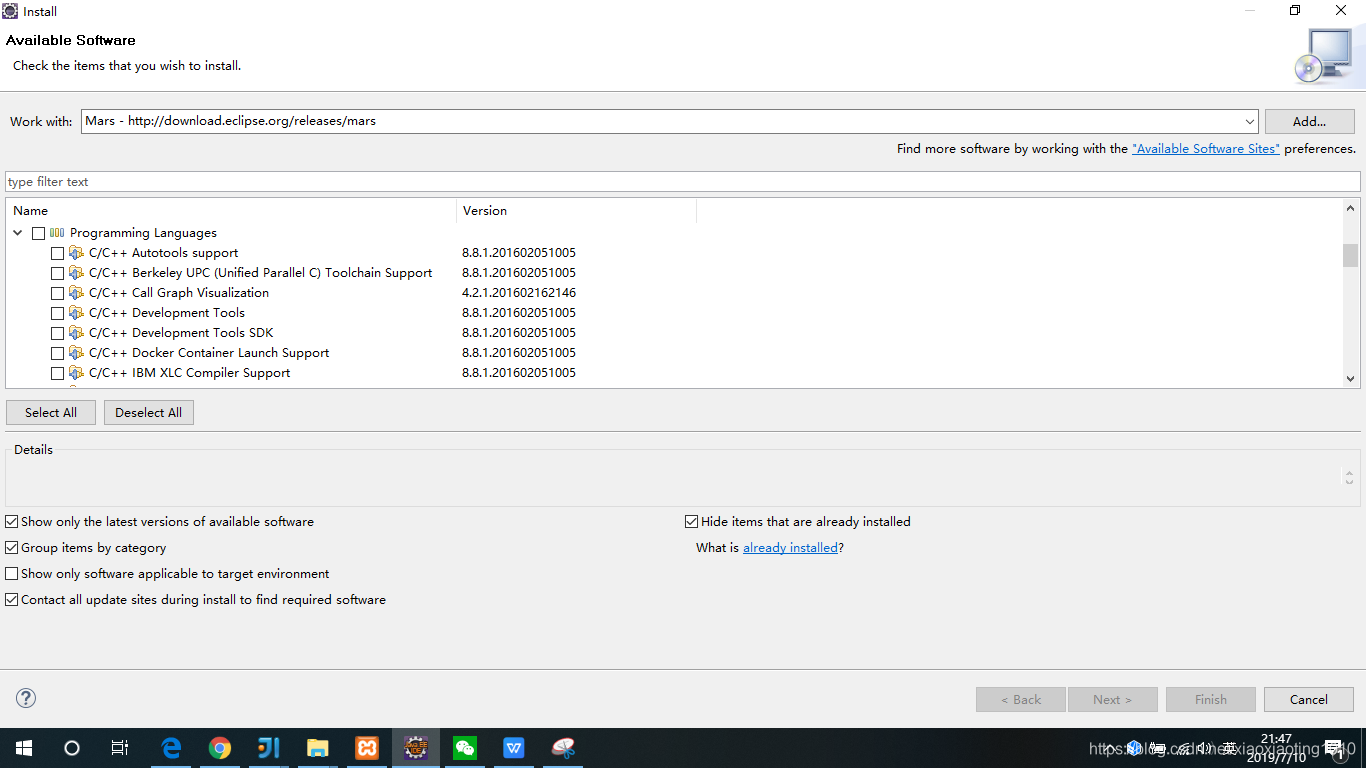
Task: Click the Name column header
Action: (x=231, y=211)
